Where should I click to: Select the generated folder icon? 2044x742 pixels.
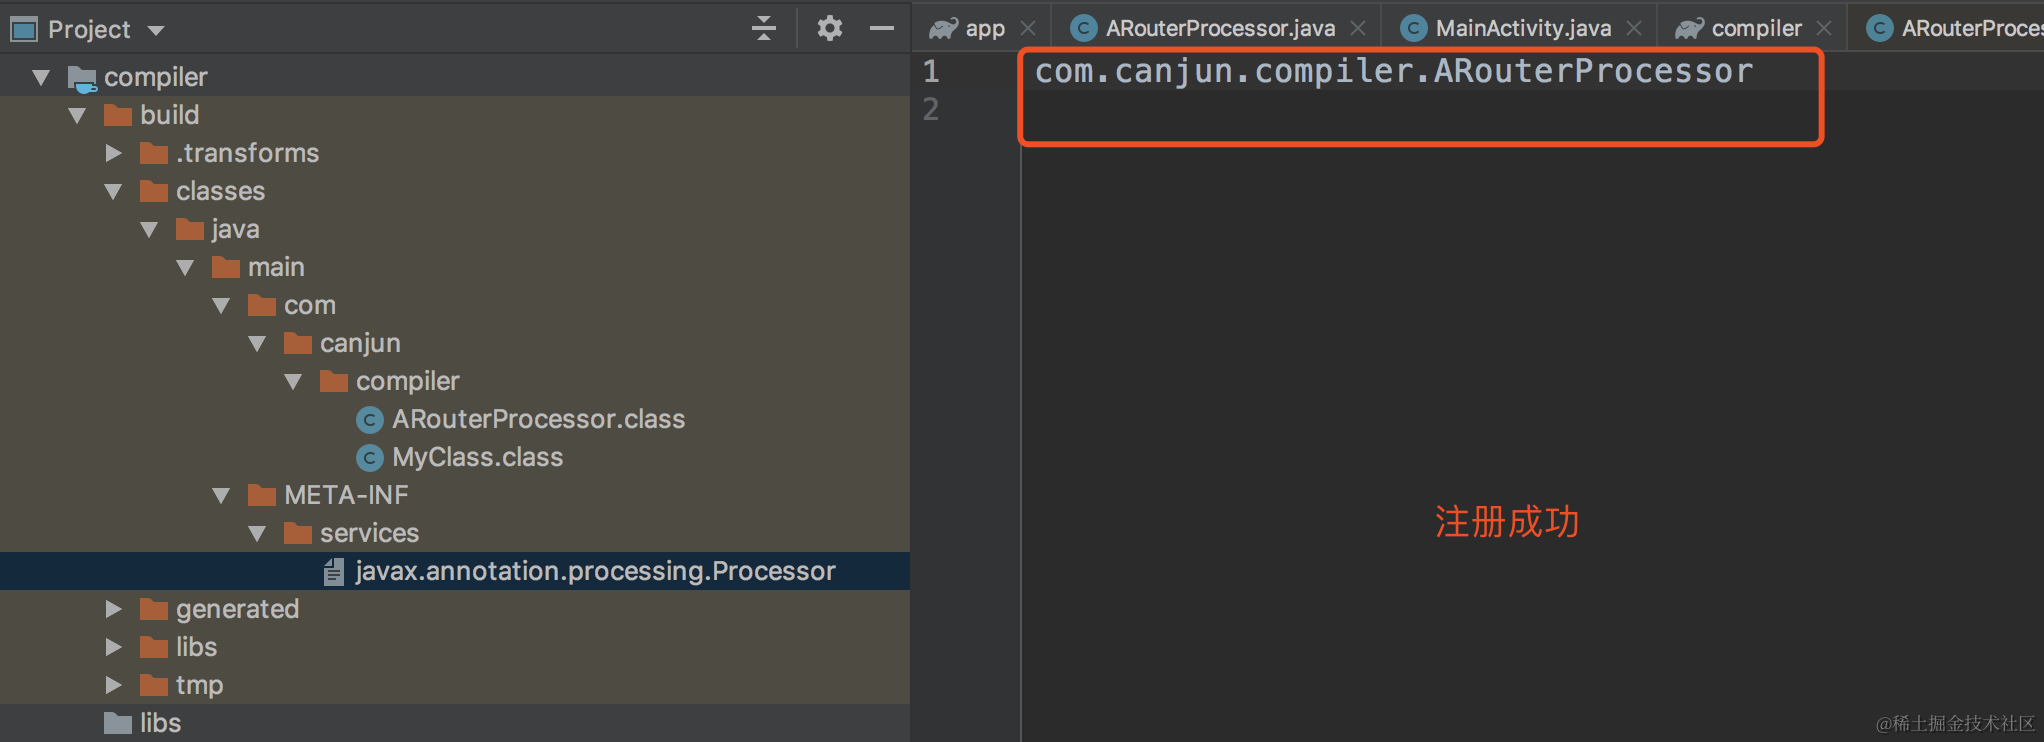[154, 609]
